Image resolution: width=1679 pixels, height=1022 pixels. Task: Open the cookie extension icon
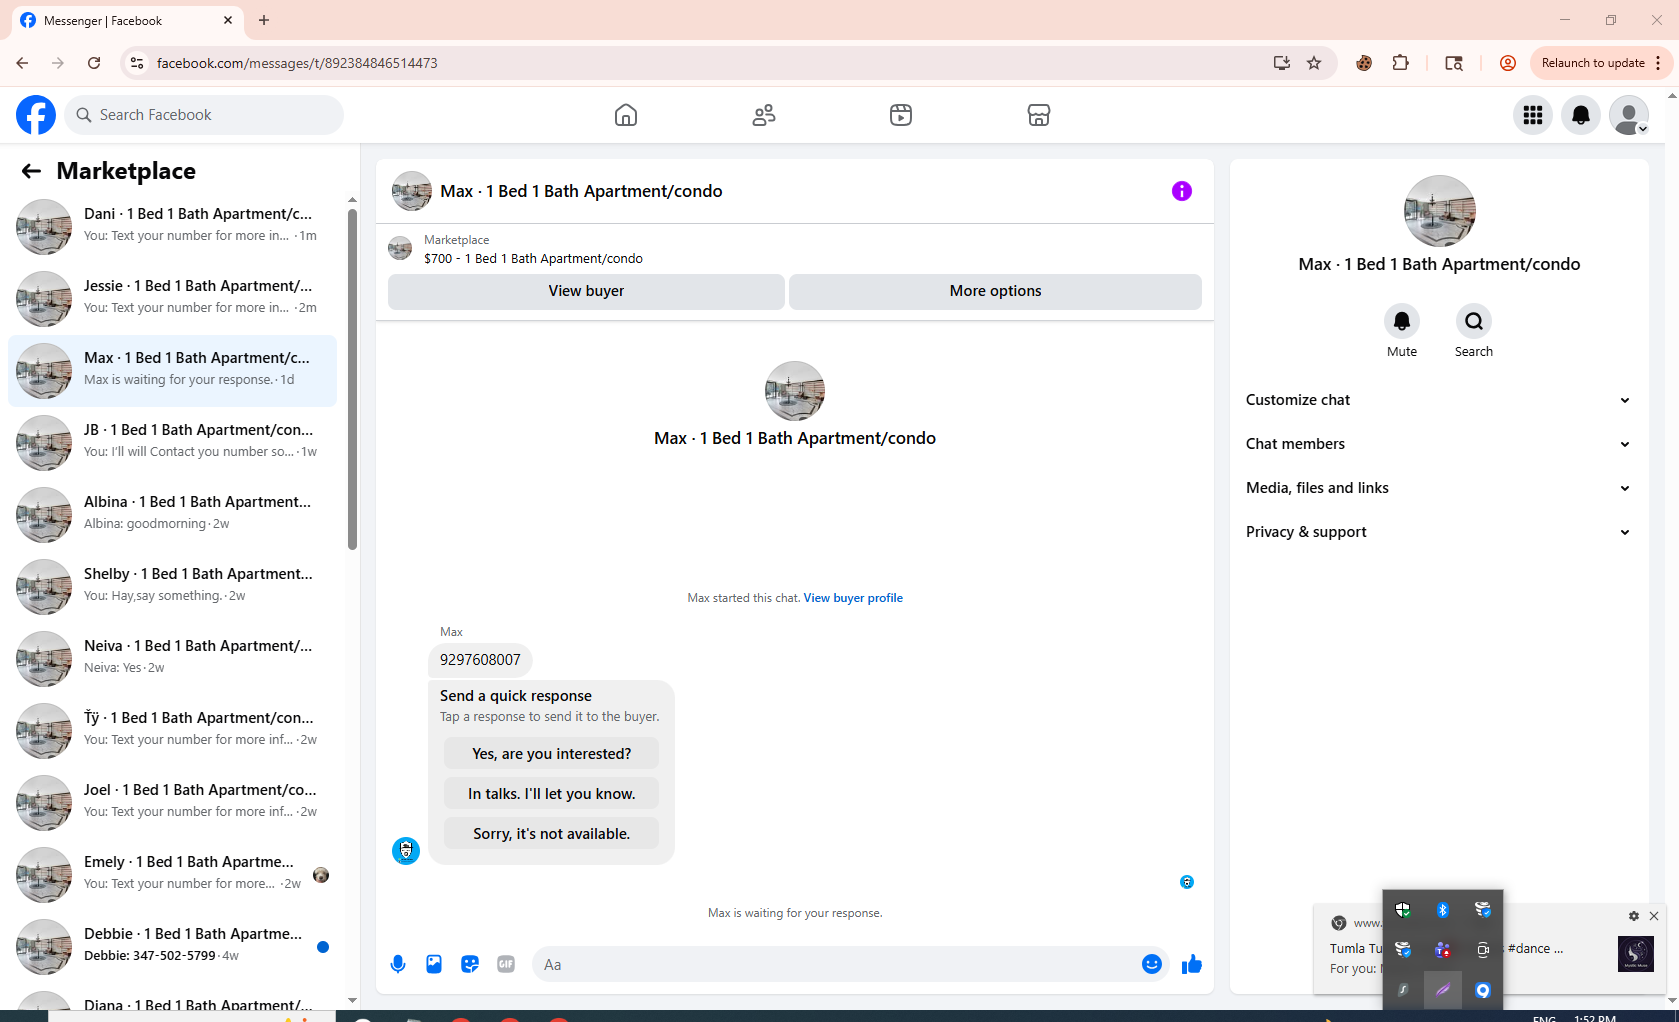[1364, 63]
